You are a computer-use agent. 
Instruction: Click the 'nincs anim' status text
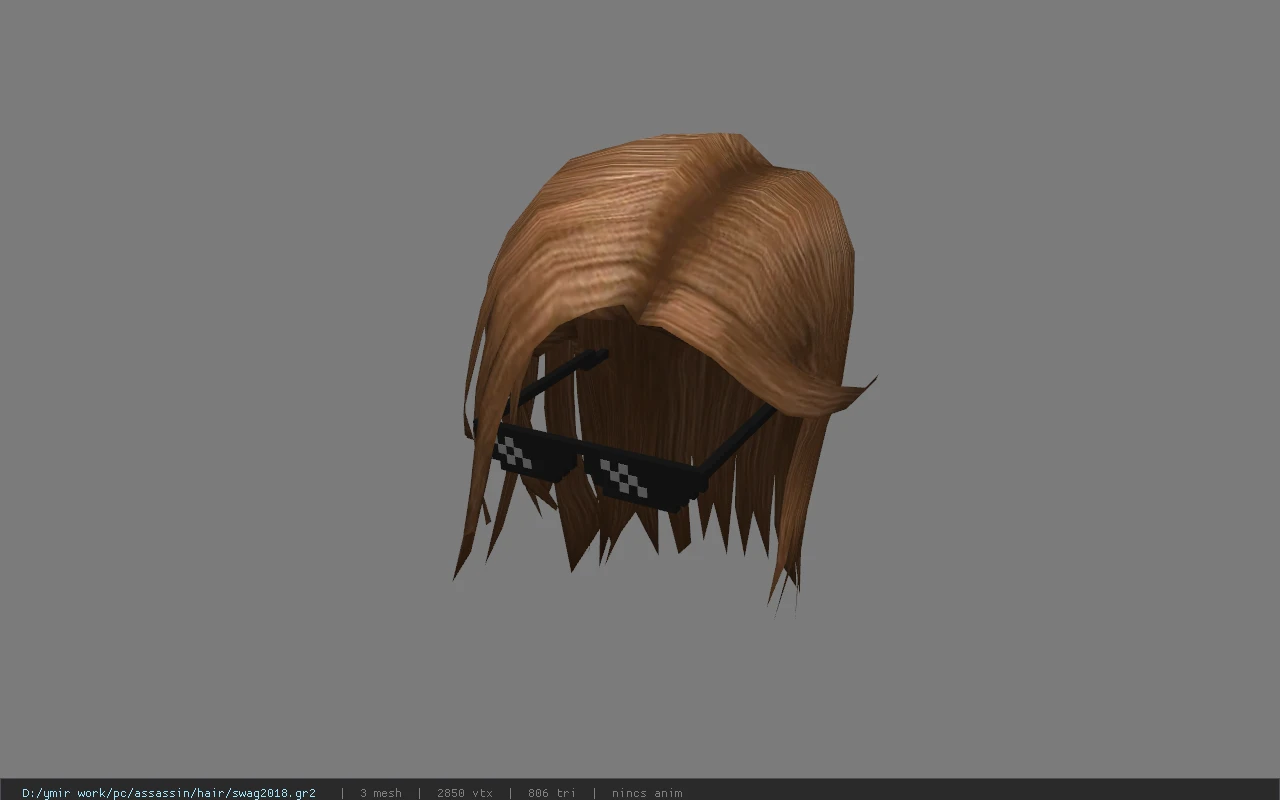click(647, 793)
